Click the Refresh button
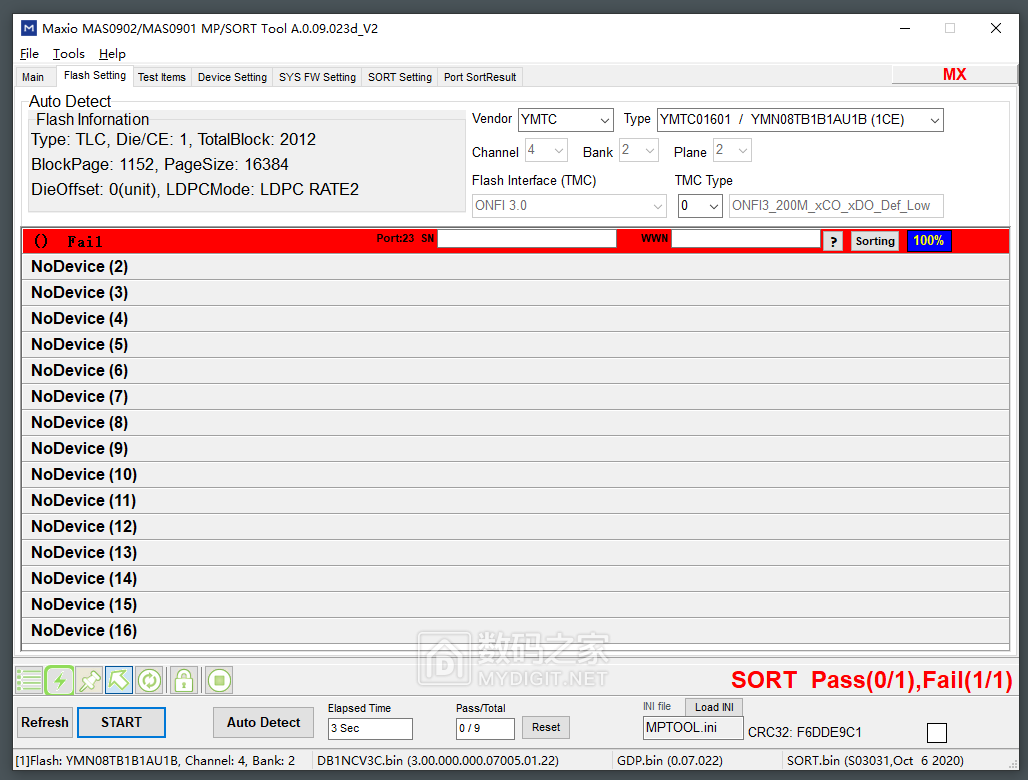 [x=45, y=722]
